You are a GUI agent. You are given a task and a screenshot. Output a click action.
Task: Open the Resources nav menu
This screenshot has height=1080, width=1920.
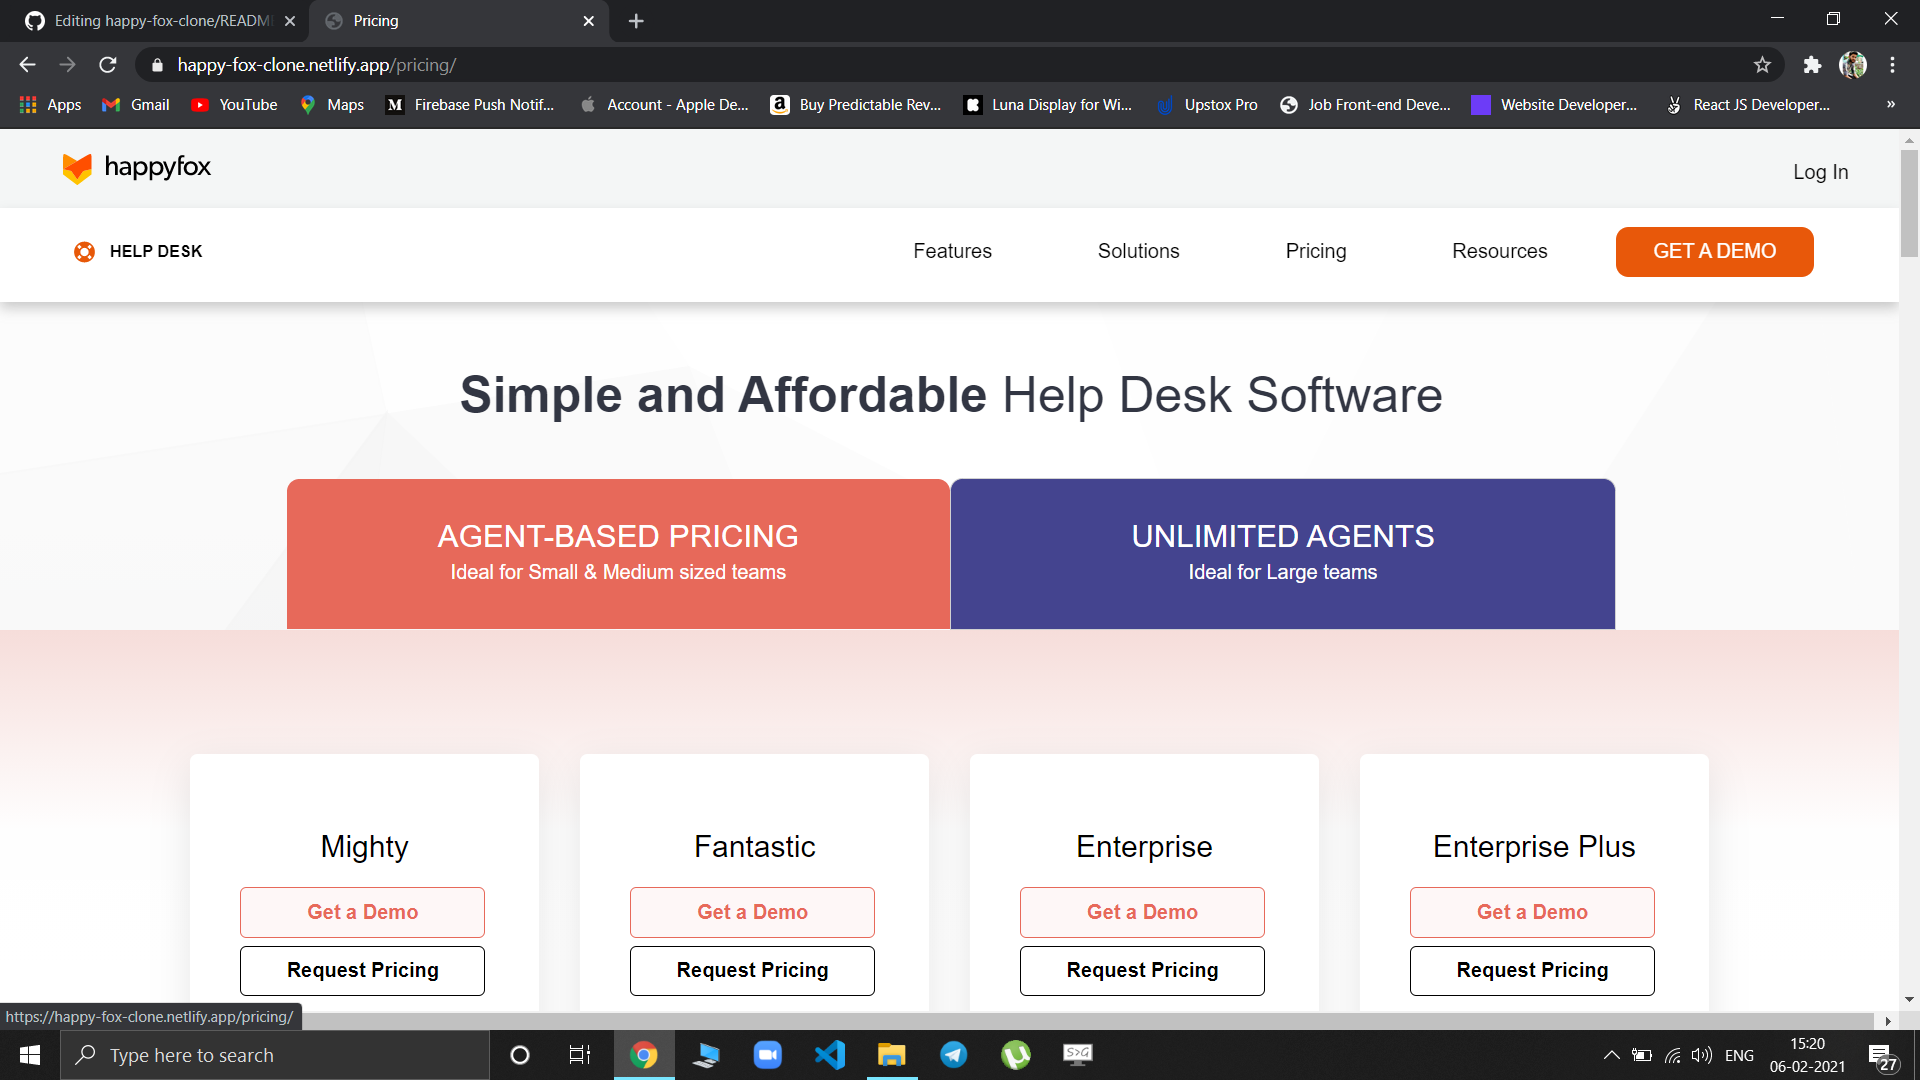[x=1499, y=252]
